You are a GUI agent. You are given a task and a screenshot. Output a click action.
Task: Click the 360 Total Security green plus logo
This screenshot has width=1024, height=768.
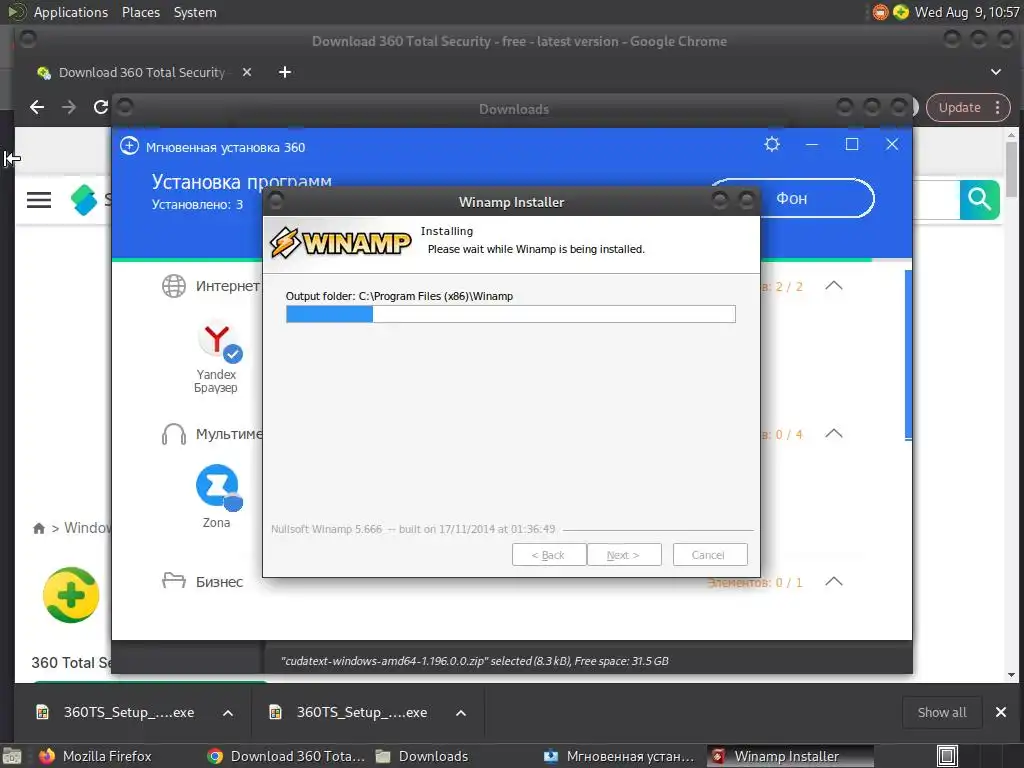(71, 595)
